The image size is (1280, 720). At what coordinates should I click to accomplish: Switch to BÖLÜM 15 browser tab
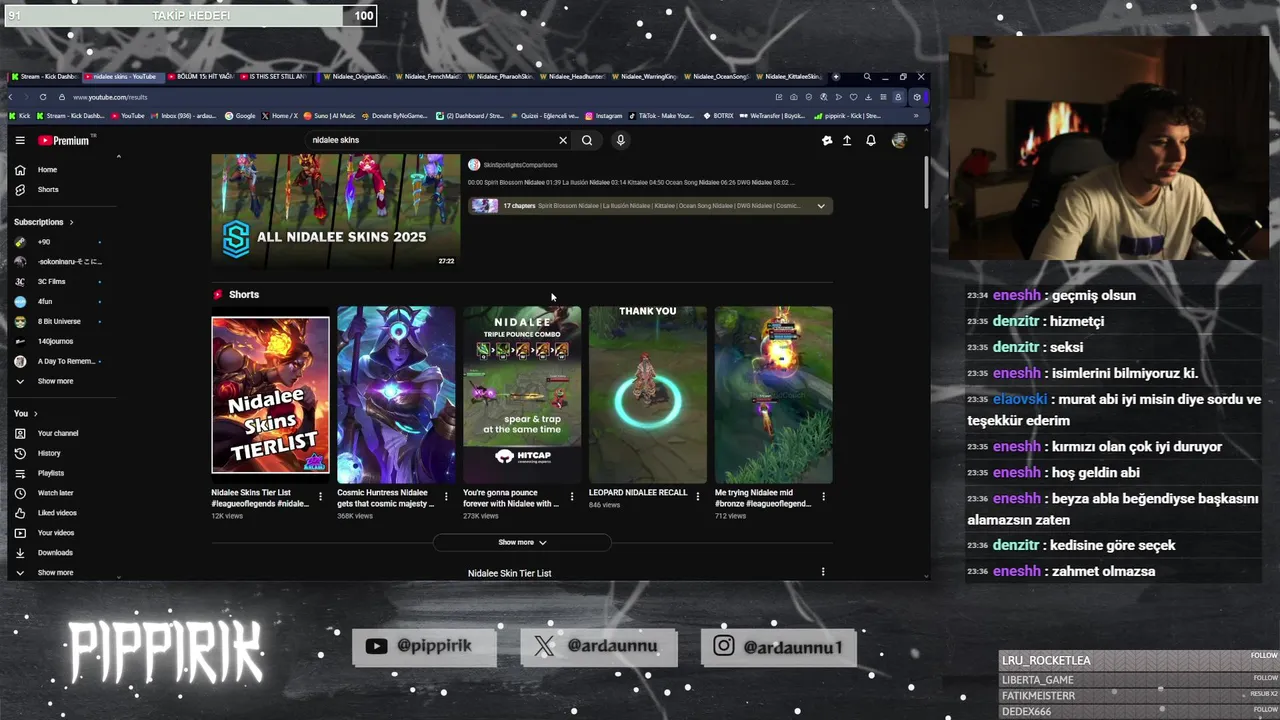200,77
